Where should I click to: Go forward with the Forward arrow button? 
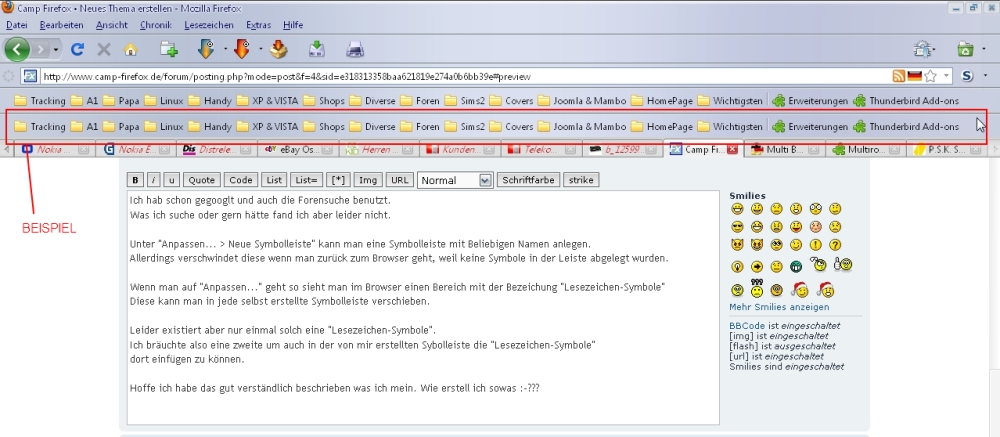(x=40, y=49)
